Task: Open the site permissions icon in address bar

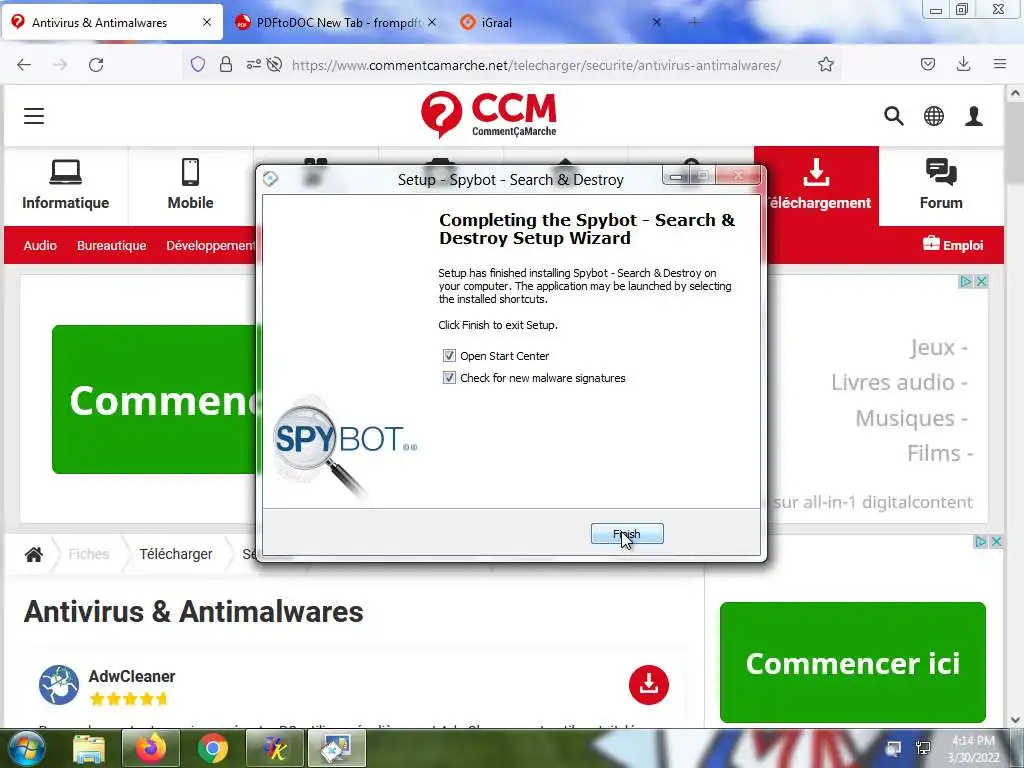Action: (253, 65)
